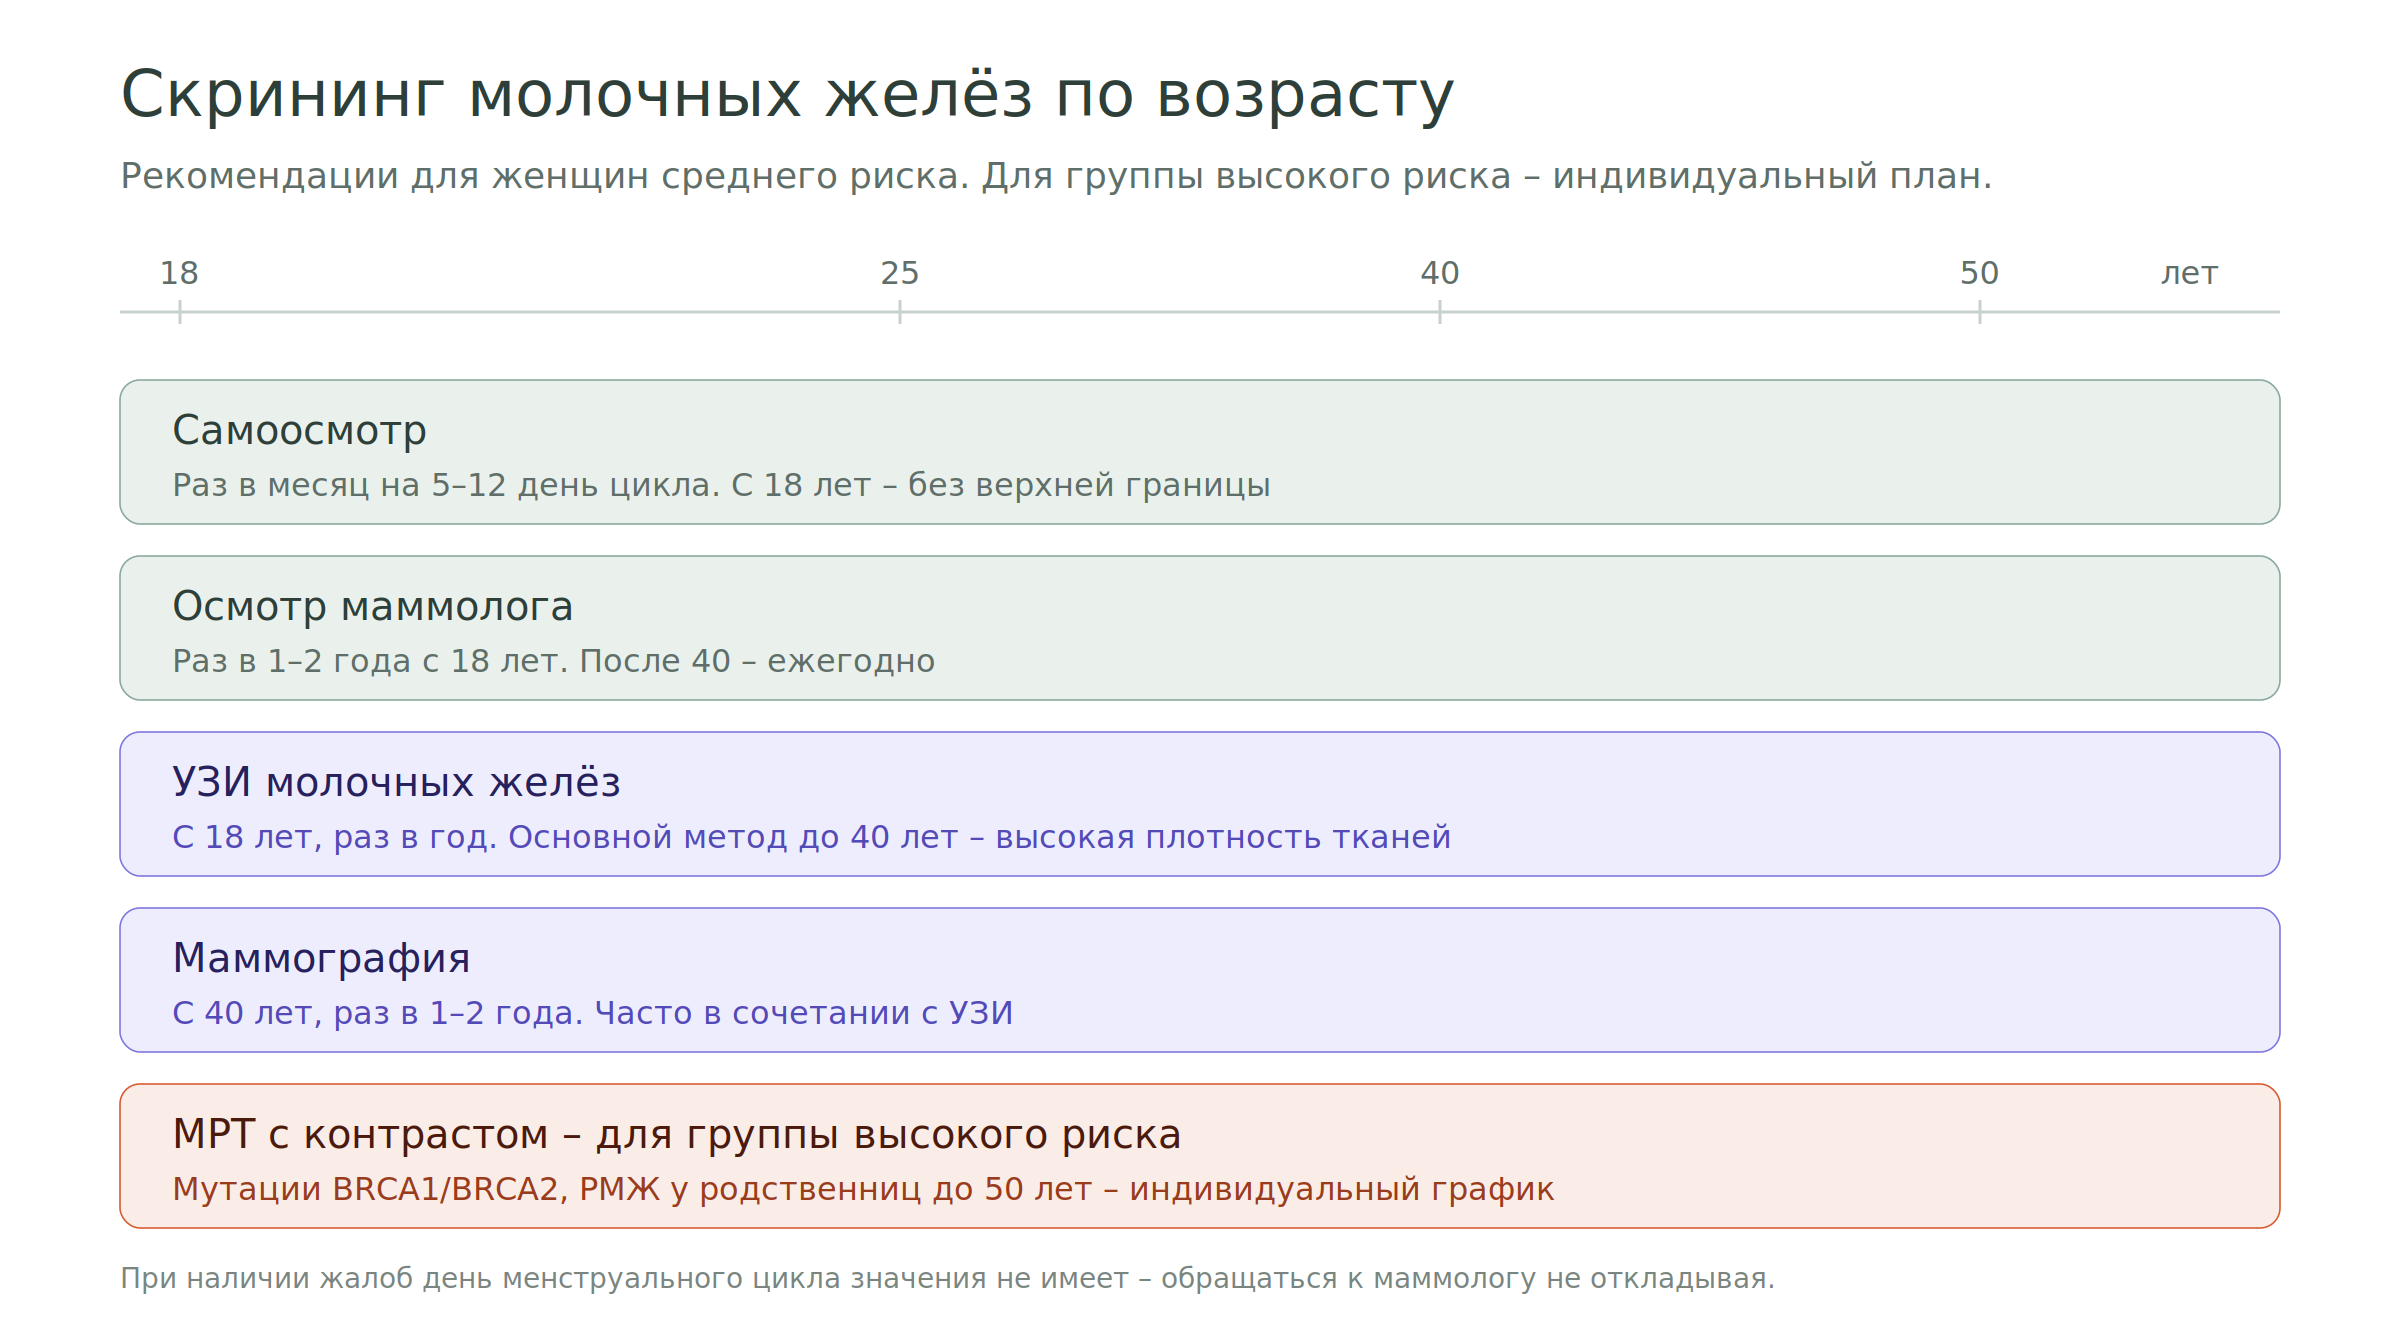Image resolution: width=2400 pixels, height=1320 pixels.
Task: Click the 50 age marker on timeline
Action: (1980, 273)
